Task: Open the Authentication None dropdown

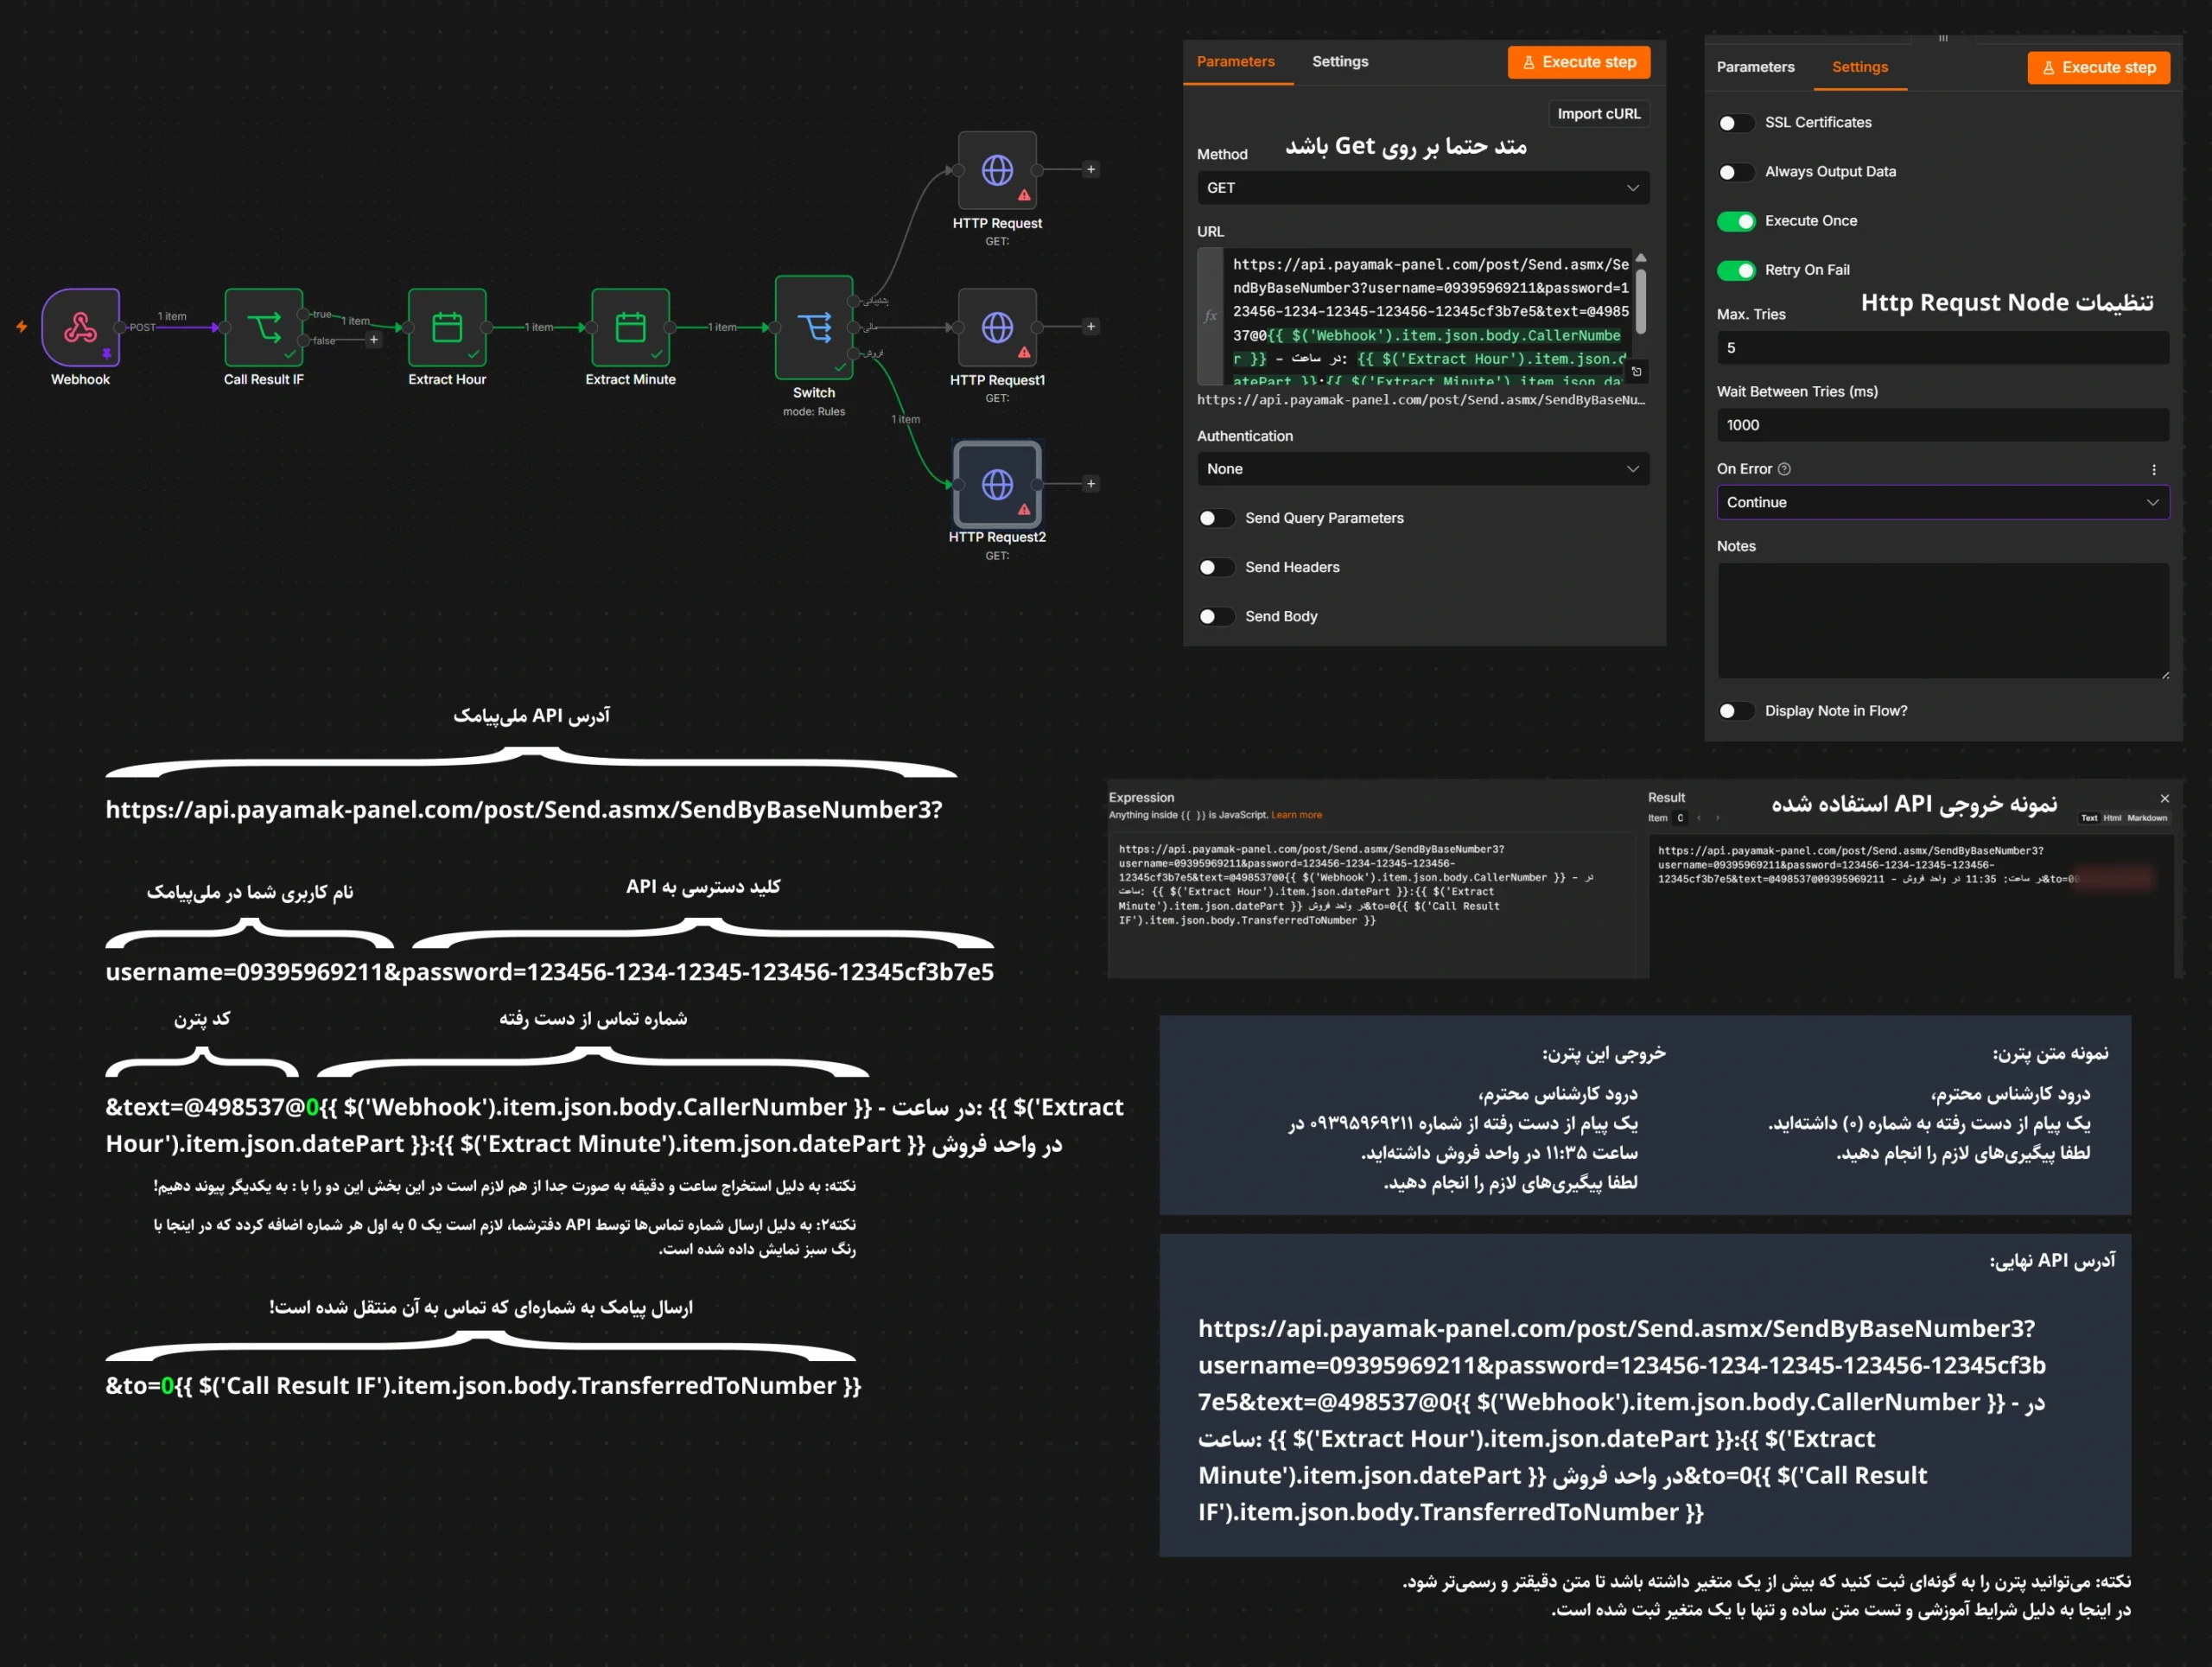Action: click(x=1423, y=469)
